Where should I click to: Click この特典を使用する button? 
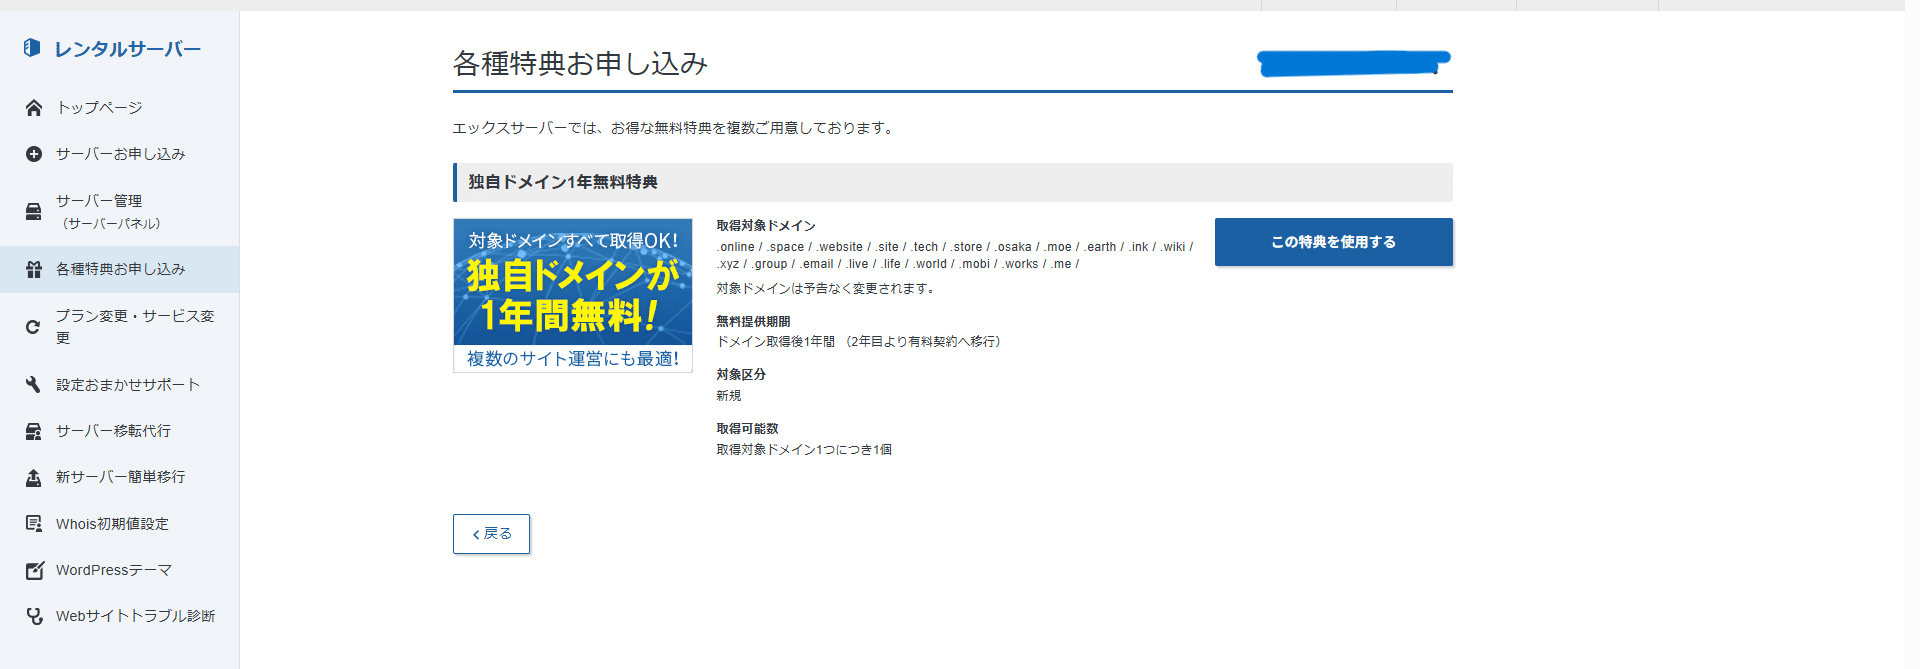click(1333, 242)
